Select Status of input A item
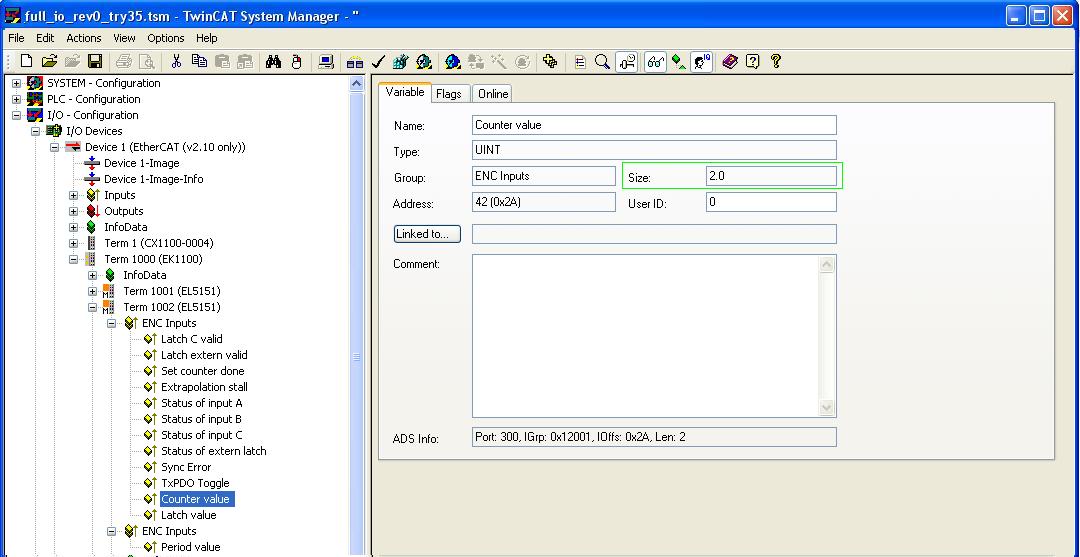The image size is (1080, 557). tap(202, 403)
